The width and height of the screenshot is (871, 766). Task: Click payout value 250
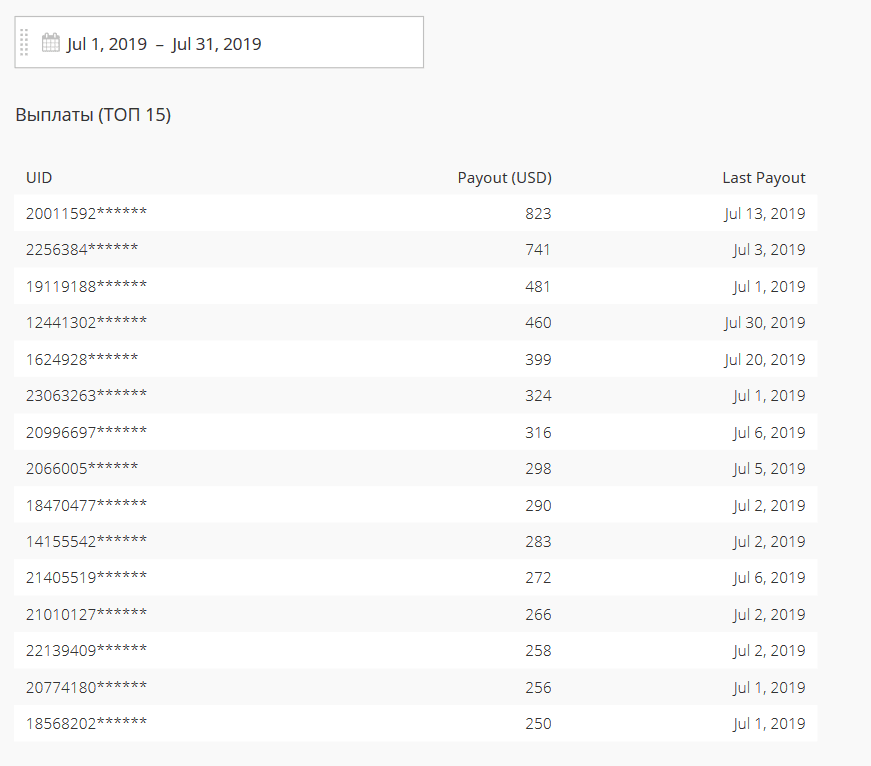pyautogui.click(x=538, y=724)
